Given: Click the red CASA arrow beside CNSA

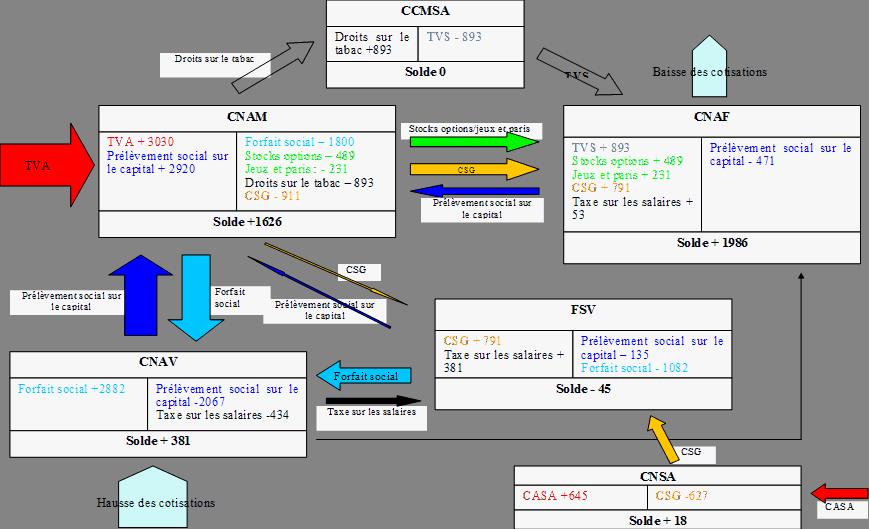Looking at the screenshot, I should (x=839, y=492).
